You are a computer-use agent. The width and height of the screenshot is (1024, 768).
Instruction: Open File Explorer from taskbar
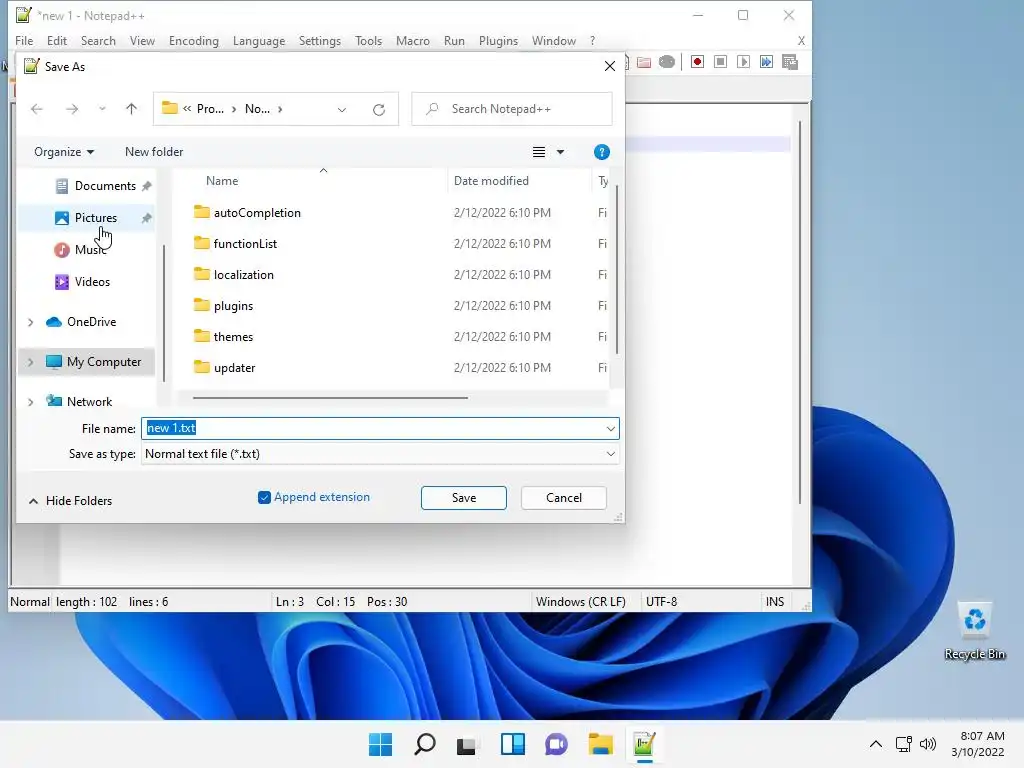coord(600,744)
